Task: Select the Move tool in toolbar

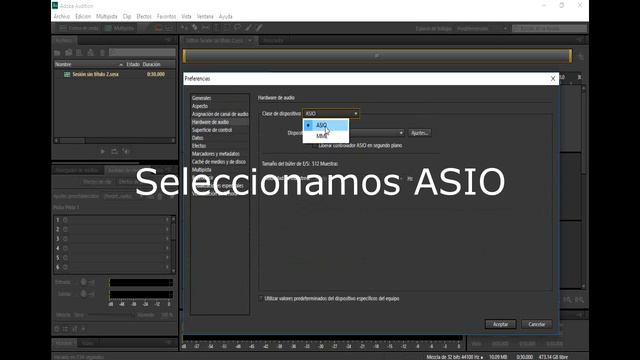Action: coord(184,28)
